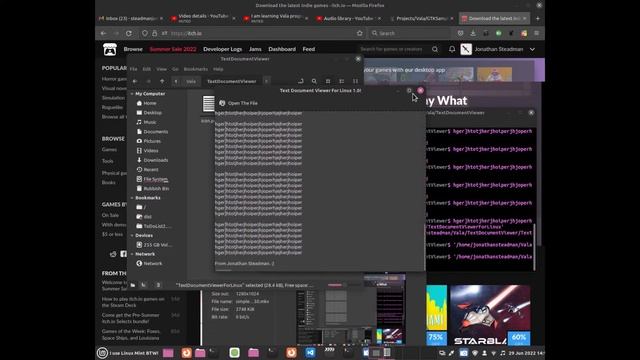
Task: Go back in Firefox history
Action: point(104,33)
